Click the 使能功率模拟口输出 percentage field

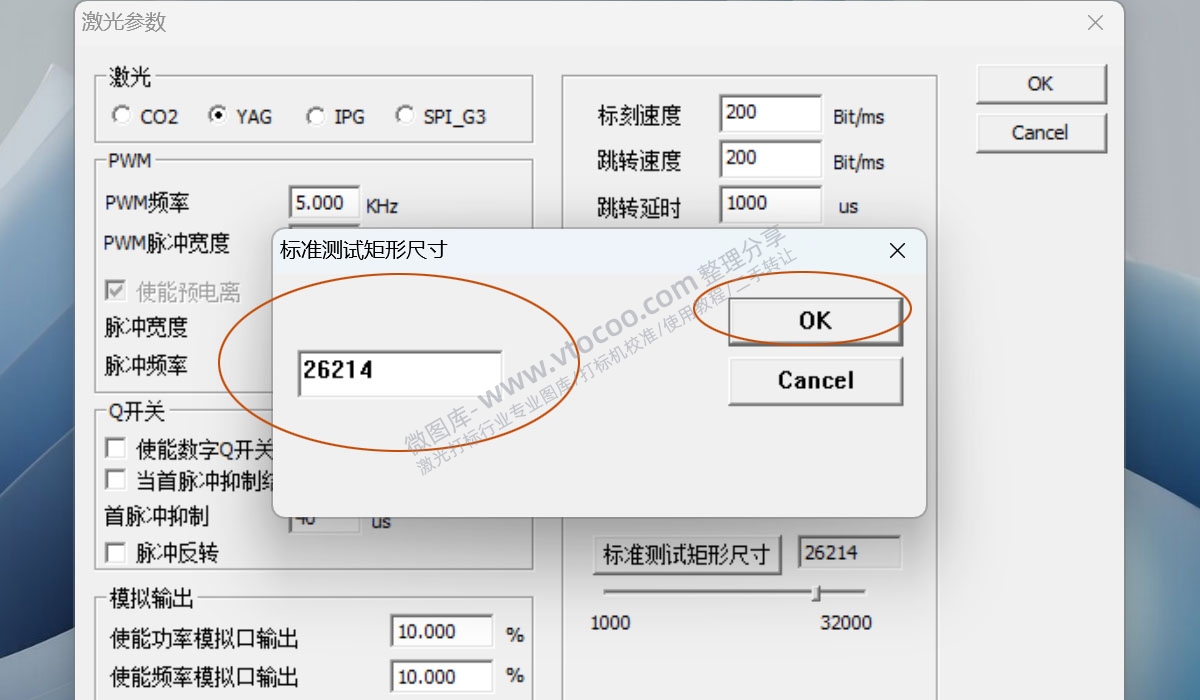(441, 631)
